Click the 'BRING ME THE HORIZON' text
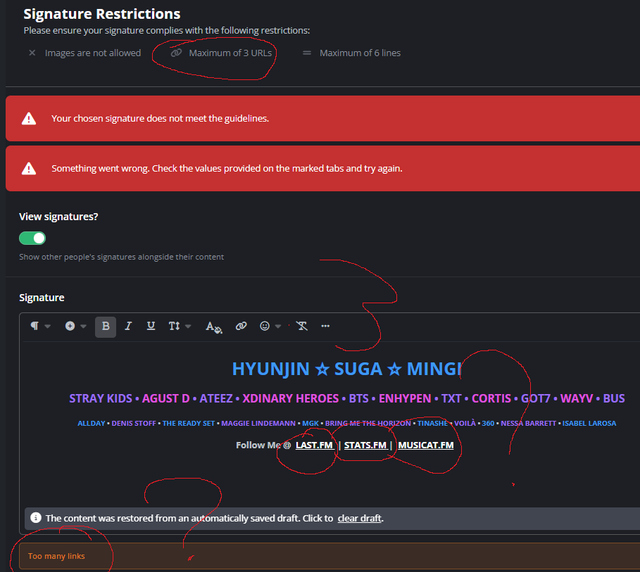The image size is (640, 572). pos(368,423)
